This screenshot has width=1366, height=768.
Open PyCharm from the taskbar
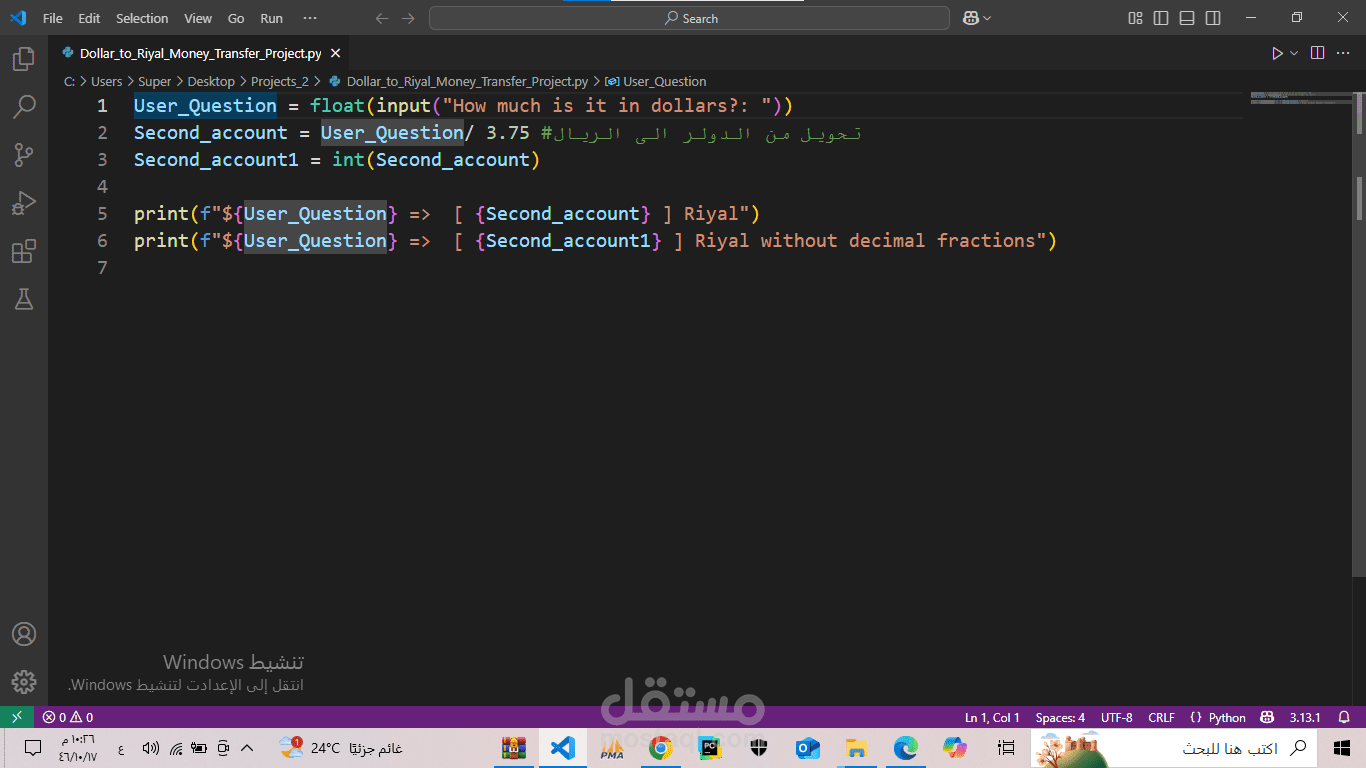tap(709, 748)
